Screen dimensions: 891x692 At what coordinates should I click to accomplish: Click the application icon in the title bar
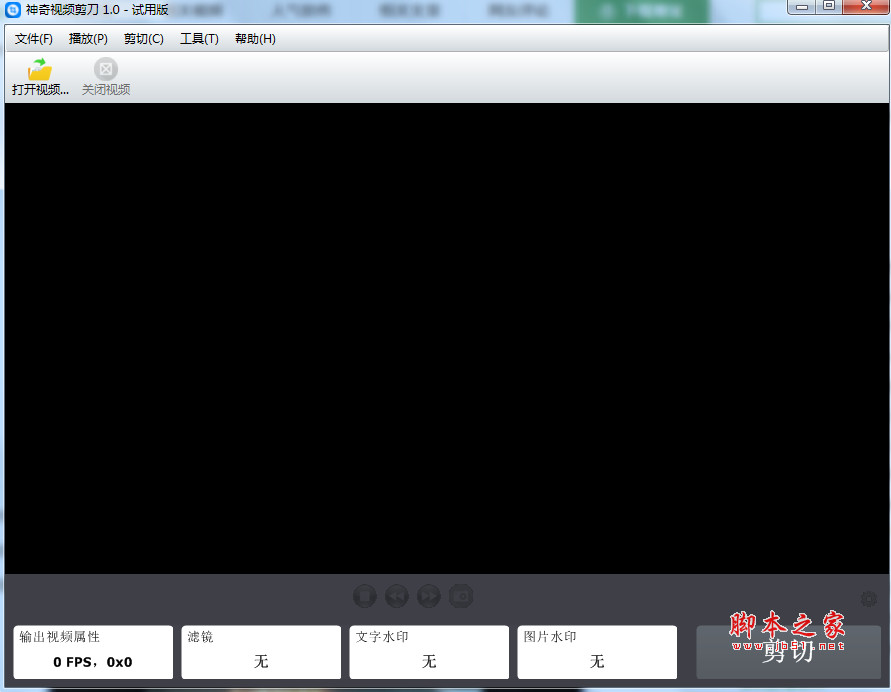pos(13,7)
